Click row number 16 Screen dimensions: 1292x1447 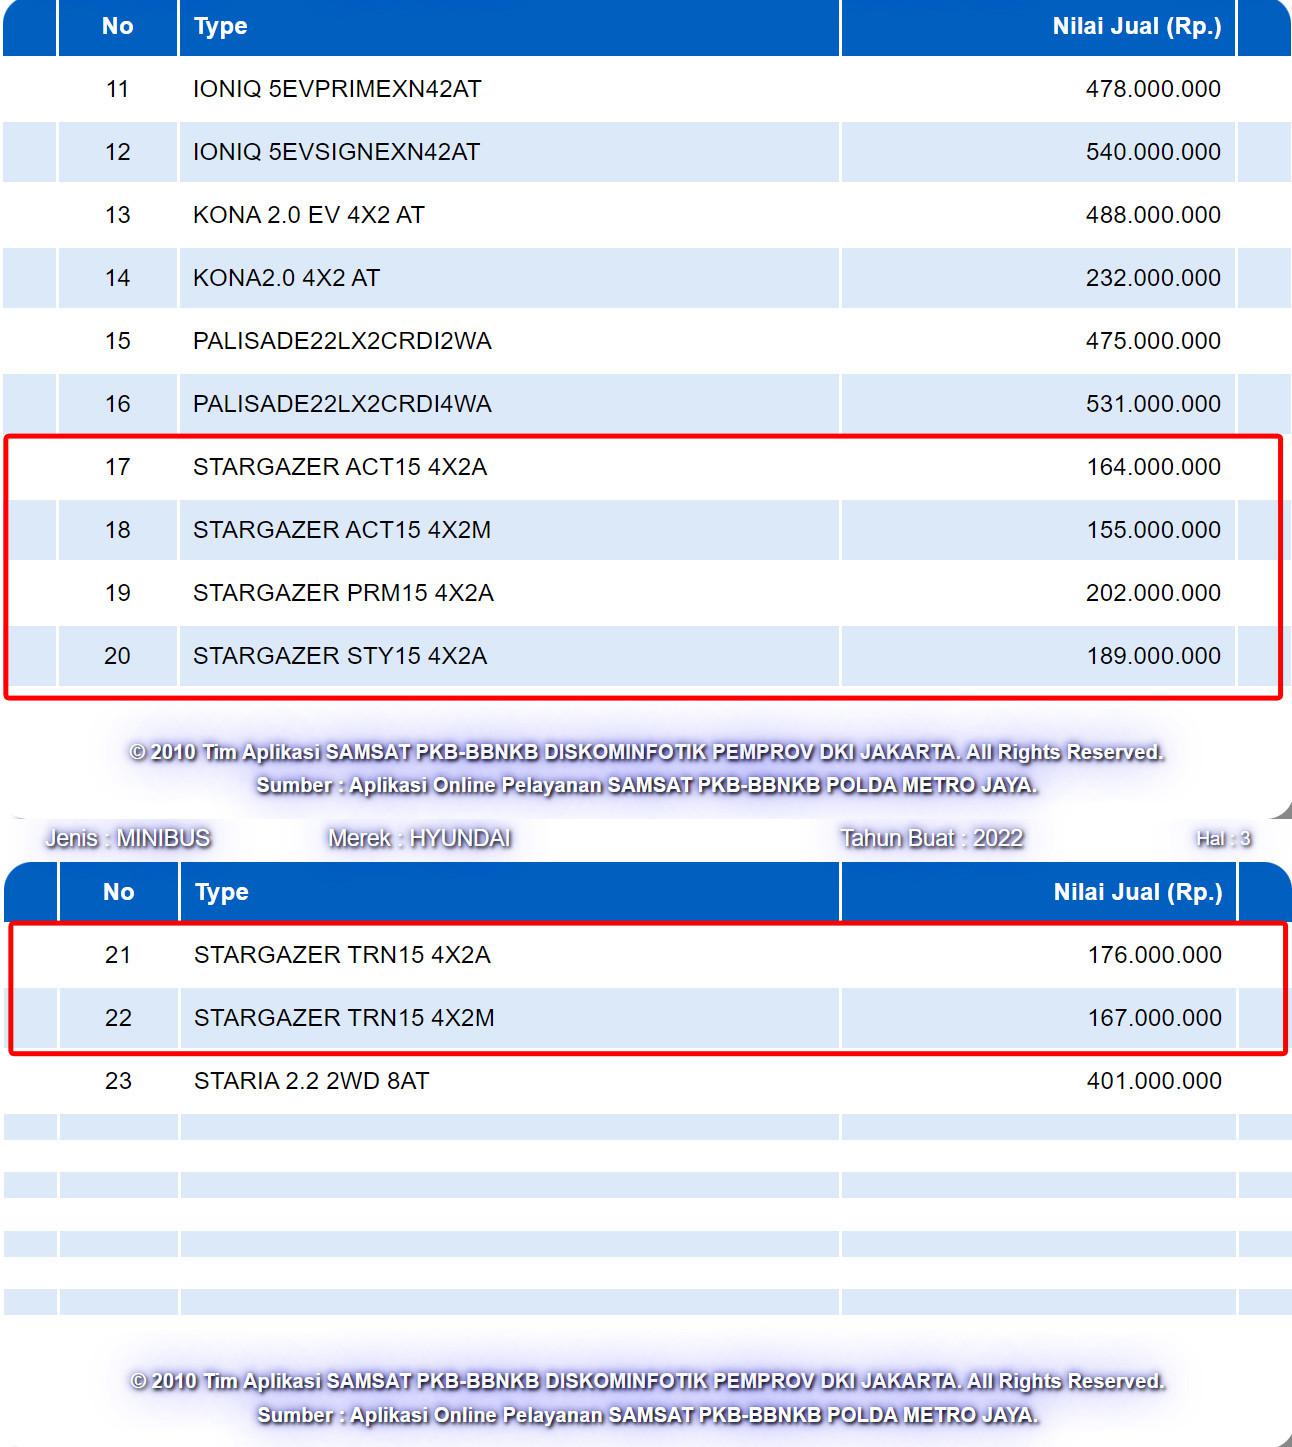click(118, 404)
